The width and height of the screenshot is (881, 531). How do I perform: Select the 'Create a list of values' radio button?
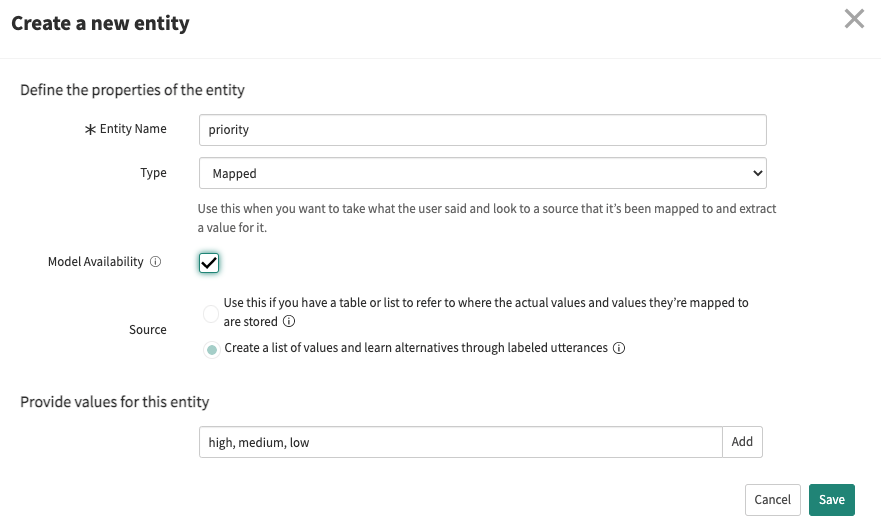[212, 350]
